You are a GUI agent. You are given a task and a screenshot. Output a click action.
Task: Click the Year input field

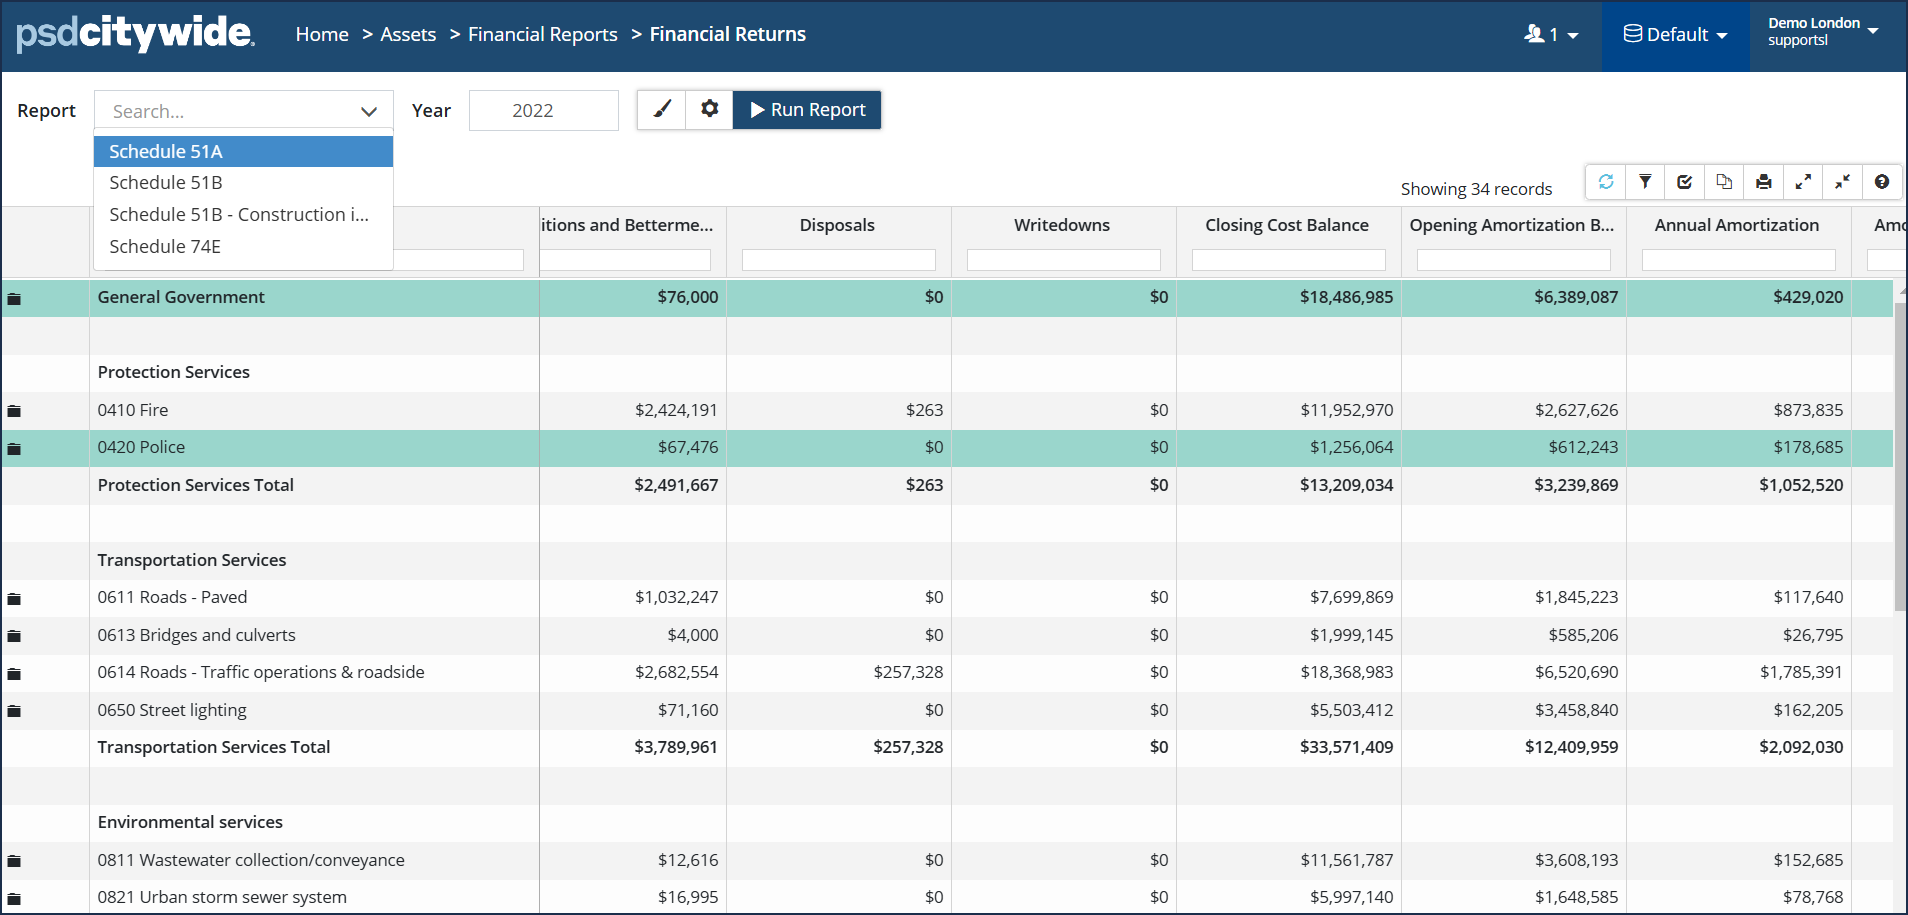click(x=543, y=111)
